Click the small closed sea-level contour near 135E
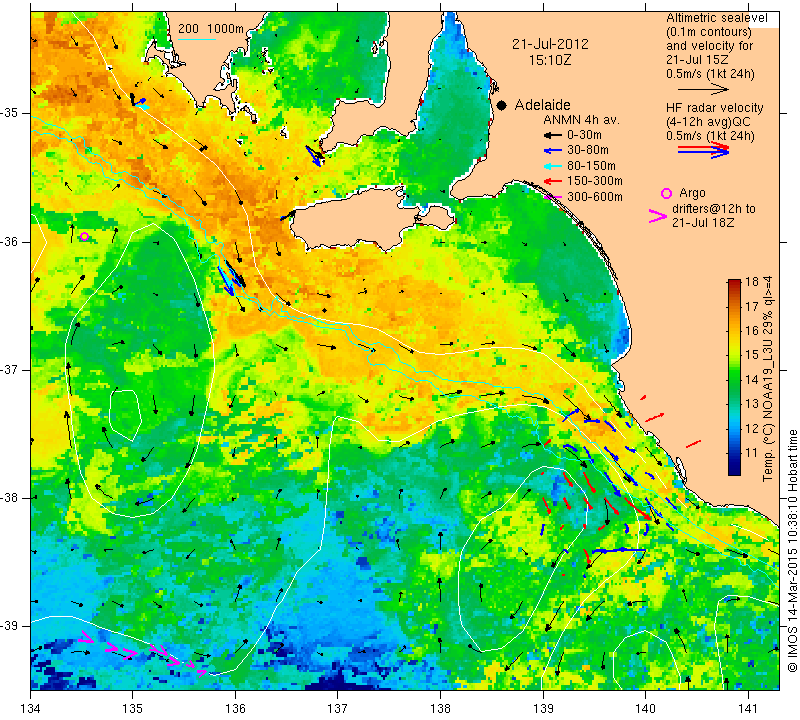Image resolution: width=800 pixels, height=720 pixels. tap(125, 415)
